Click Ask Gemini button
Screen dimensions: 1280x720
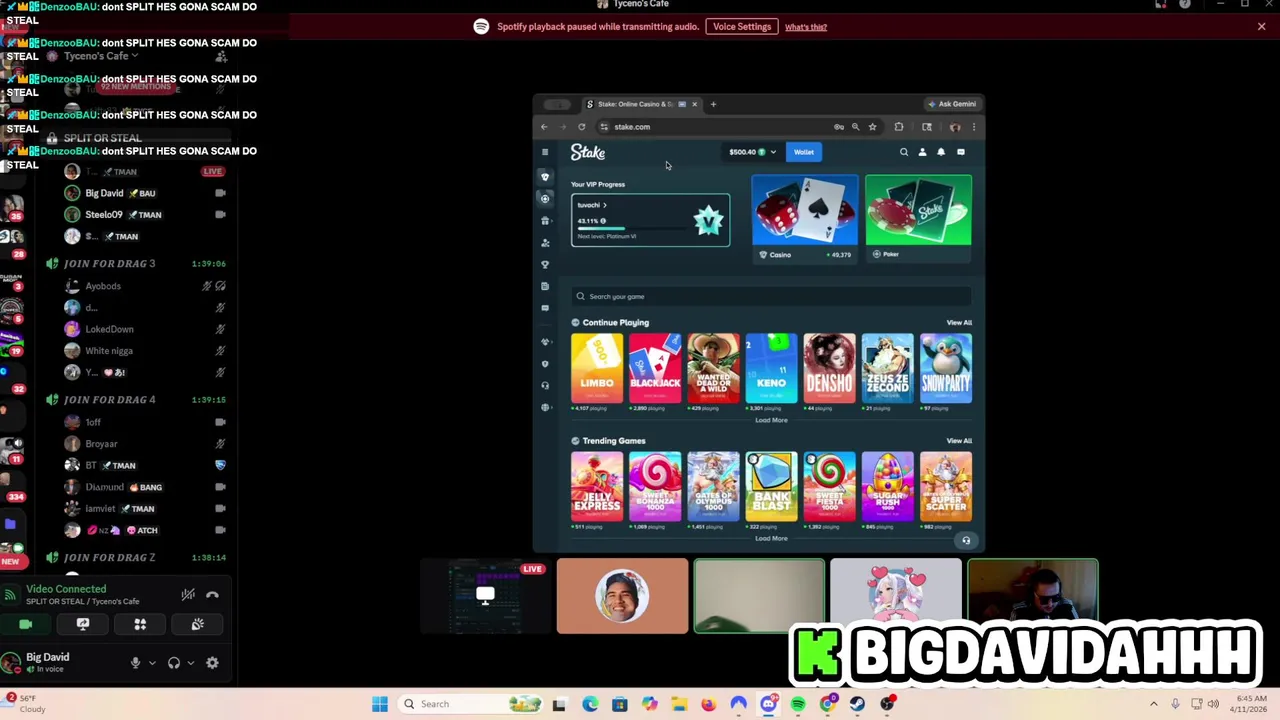(952, 104)
